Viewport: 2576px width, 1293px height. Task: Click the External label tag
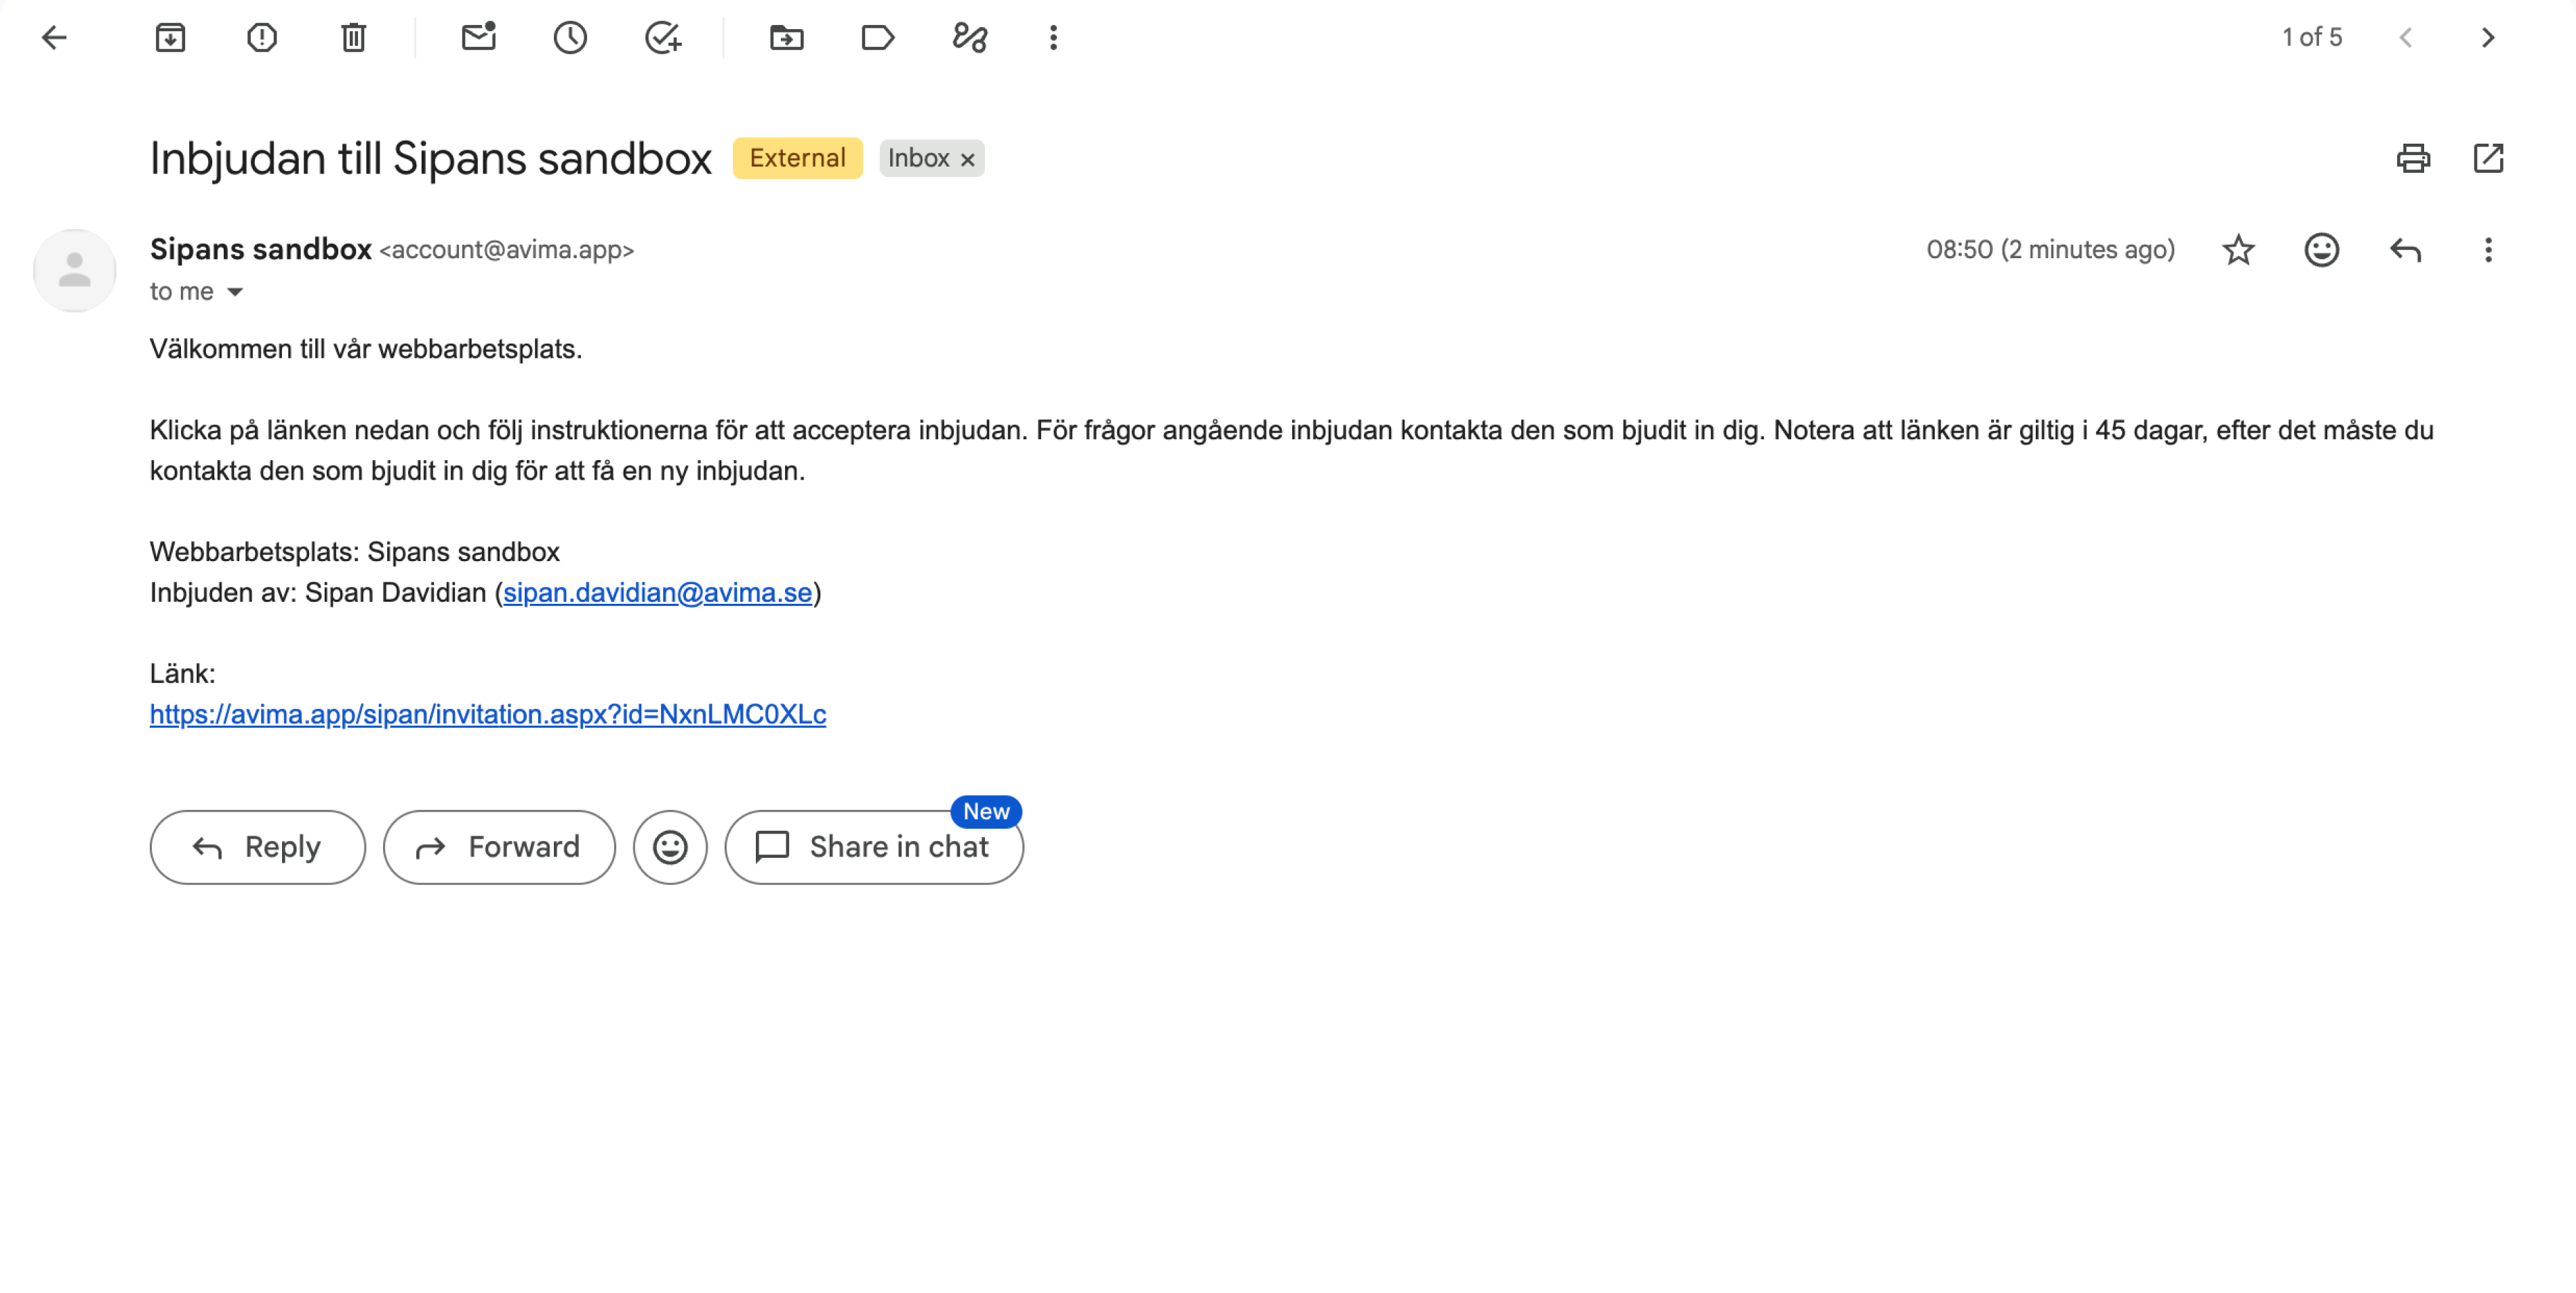point(797,158)
